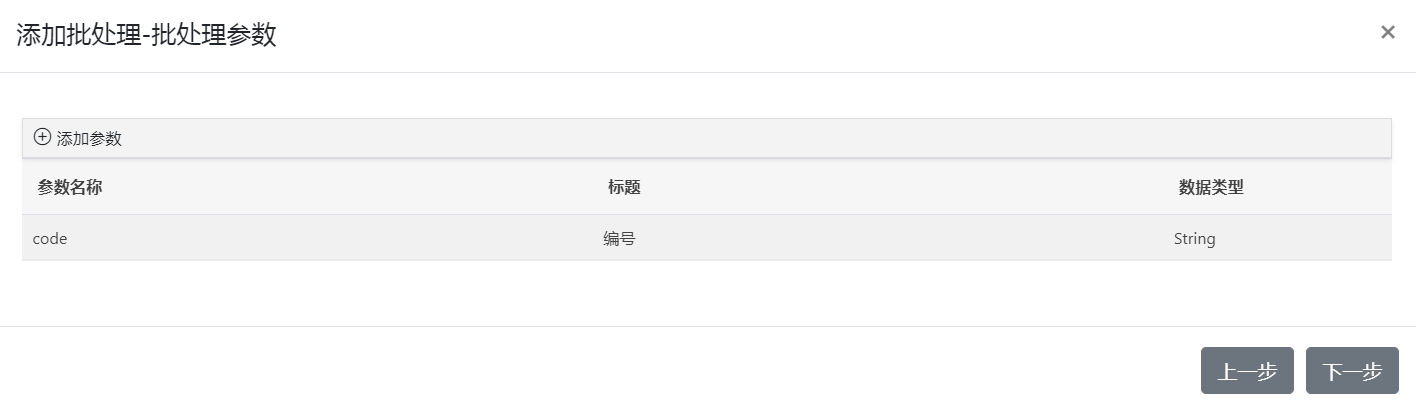The image size is (1416, 414).
Task: Click the circled plus icon for 添加参数
Action: coord(42,137)
